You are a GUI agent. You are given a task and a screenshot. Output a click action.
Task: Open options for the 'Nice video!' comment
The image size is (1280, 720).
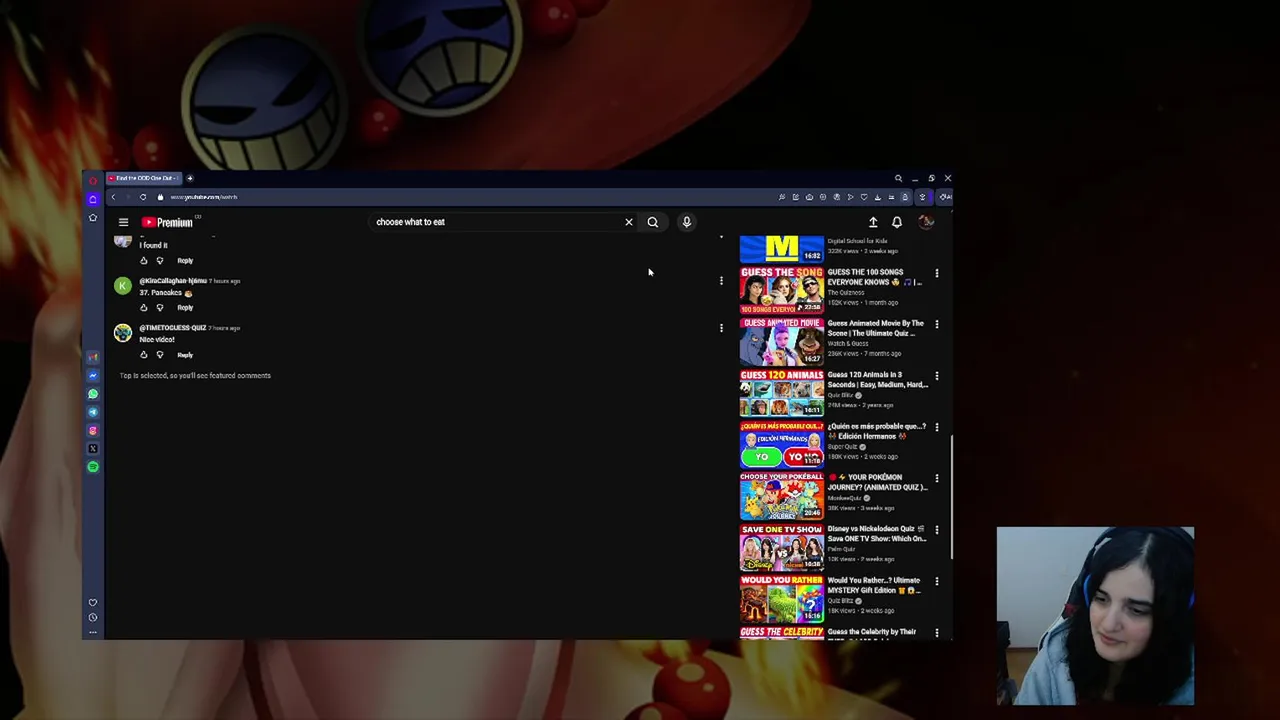coord(721,328)
